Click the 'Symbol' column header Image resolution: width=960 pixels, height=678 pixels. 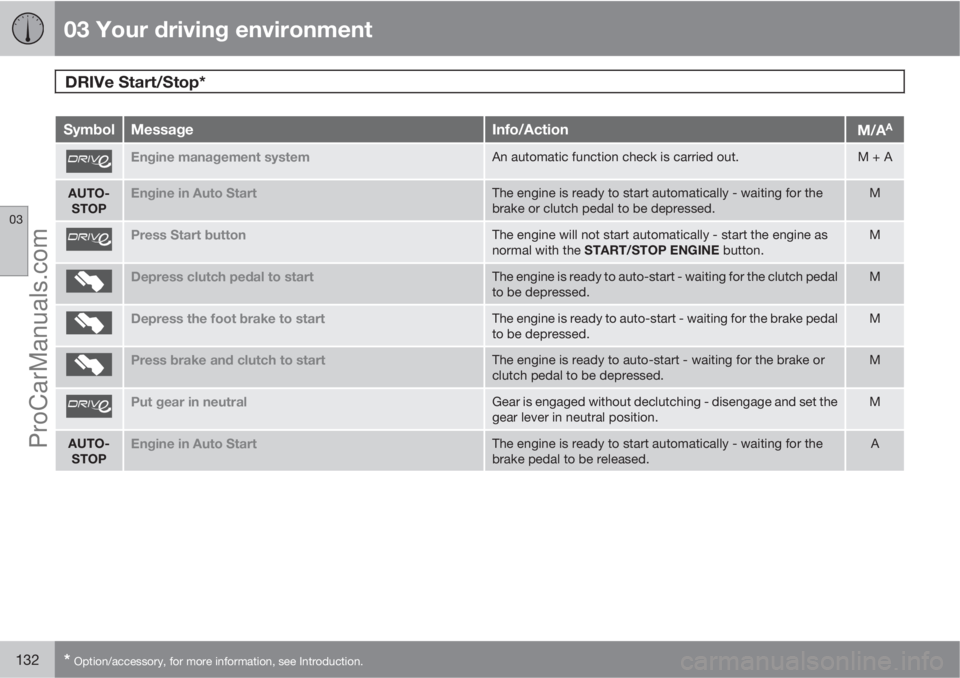[89, 130]
